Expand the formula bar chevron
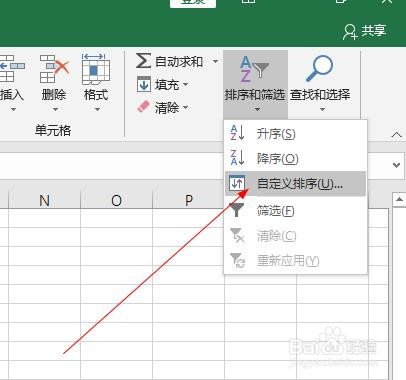Screen dimensions: 406x380 (x=396, y=165)
